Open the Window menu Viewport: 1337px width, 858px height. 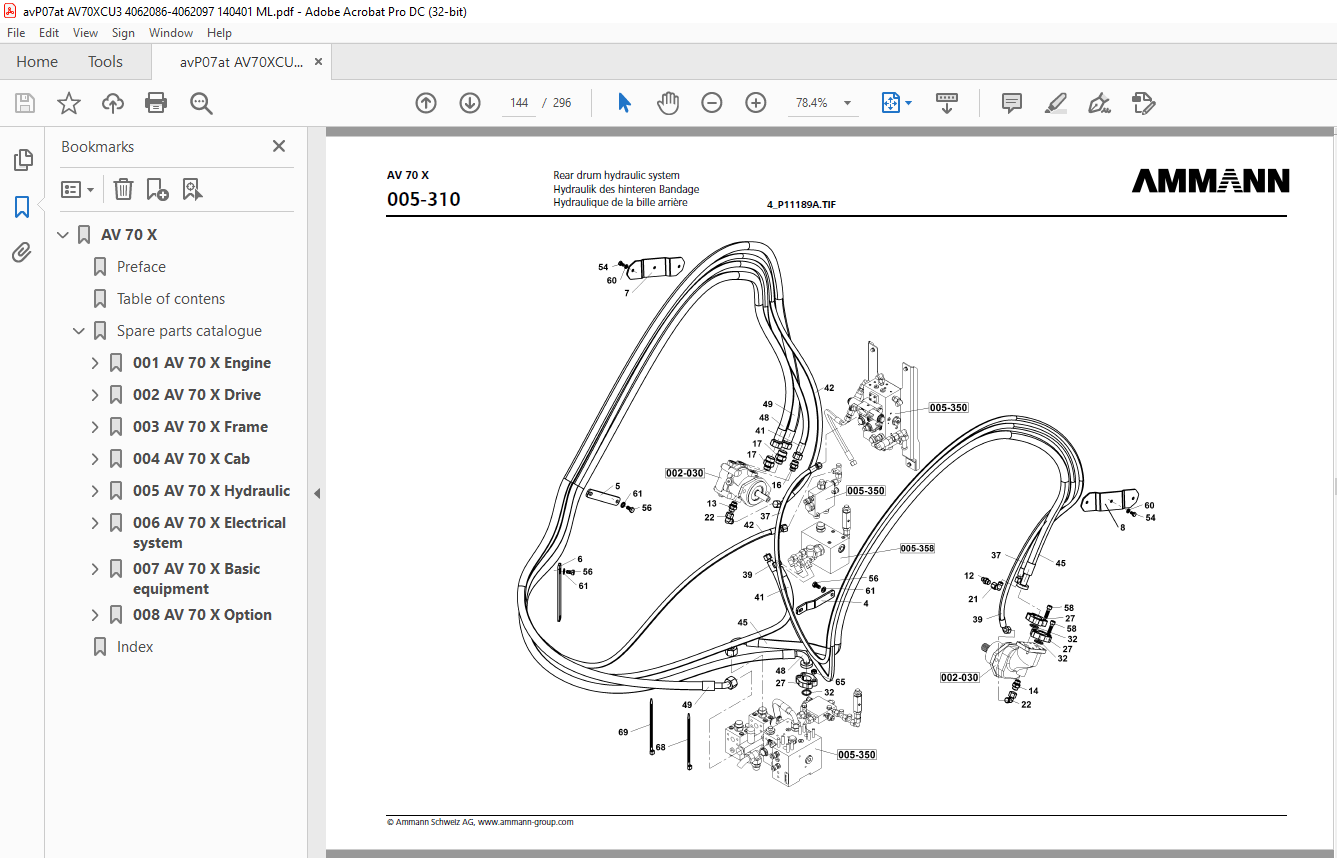[x=171, y=33]
